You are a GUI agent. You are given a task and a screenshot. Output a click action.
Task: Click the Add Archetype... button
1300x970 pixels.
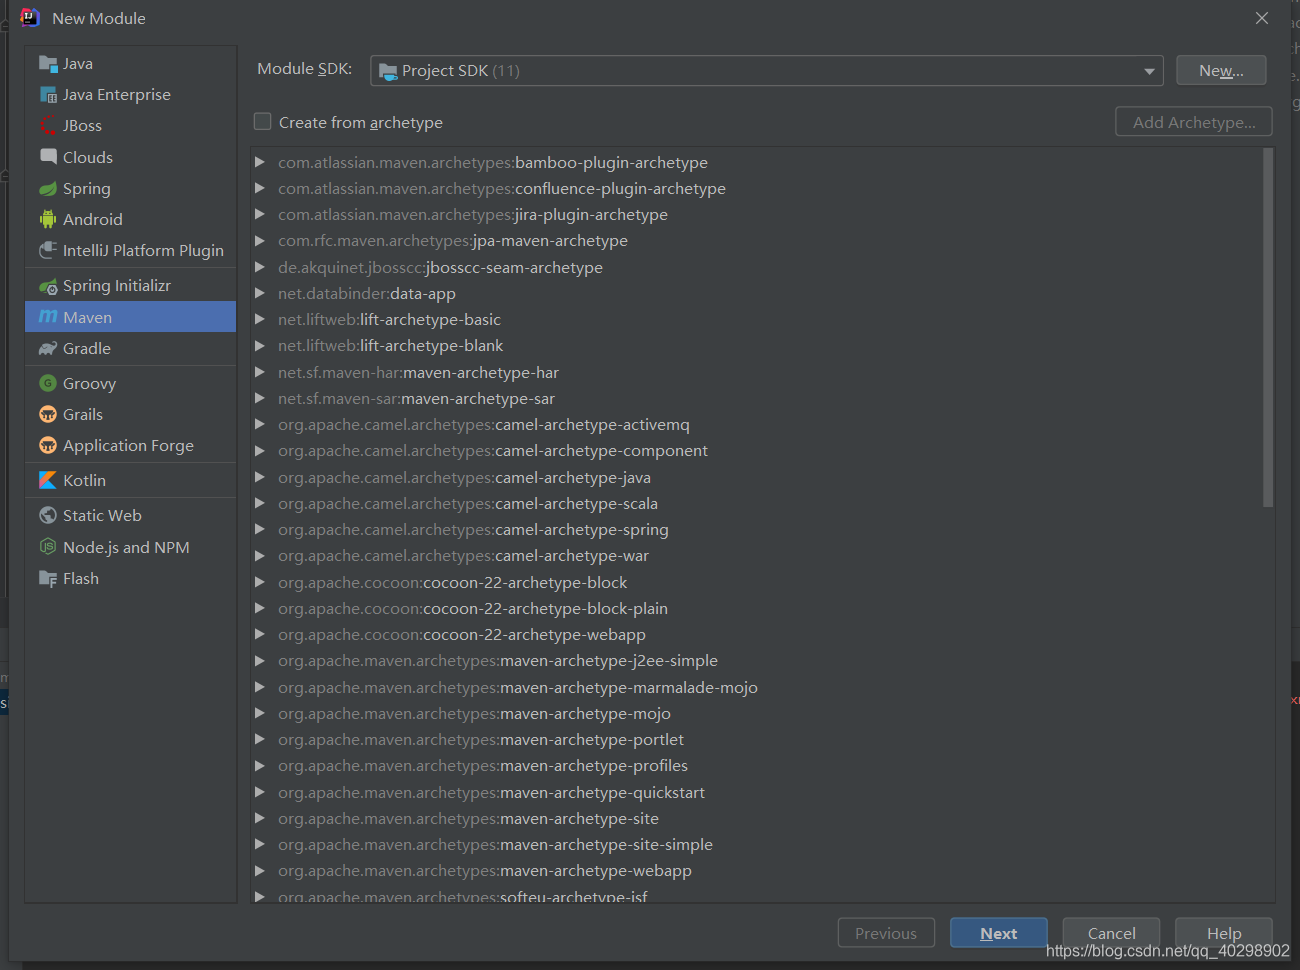(x=1194, y=122)
